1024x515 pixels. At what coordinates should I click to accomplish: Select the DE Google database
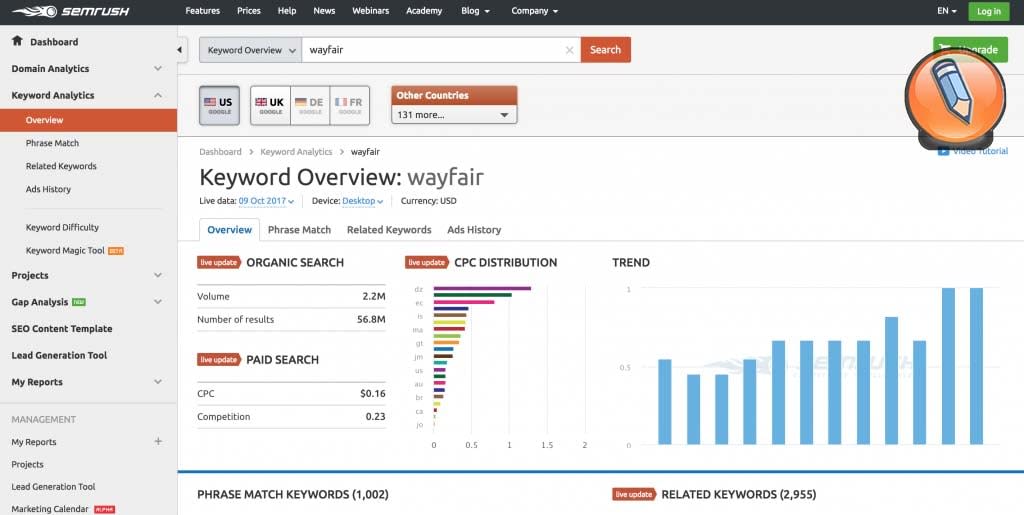pyautogui.click(x=310, y=105)
